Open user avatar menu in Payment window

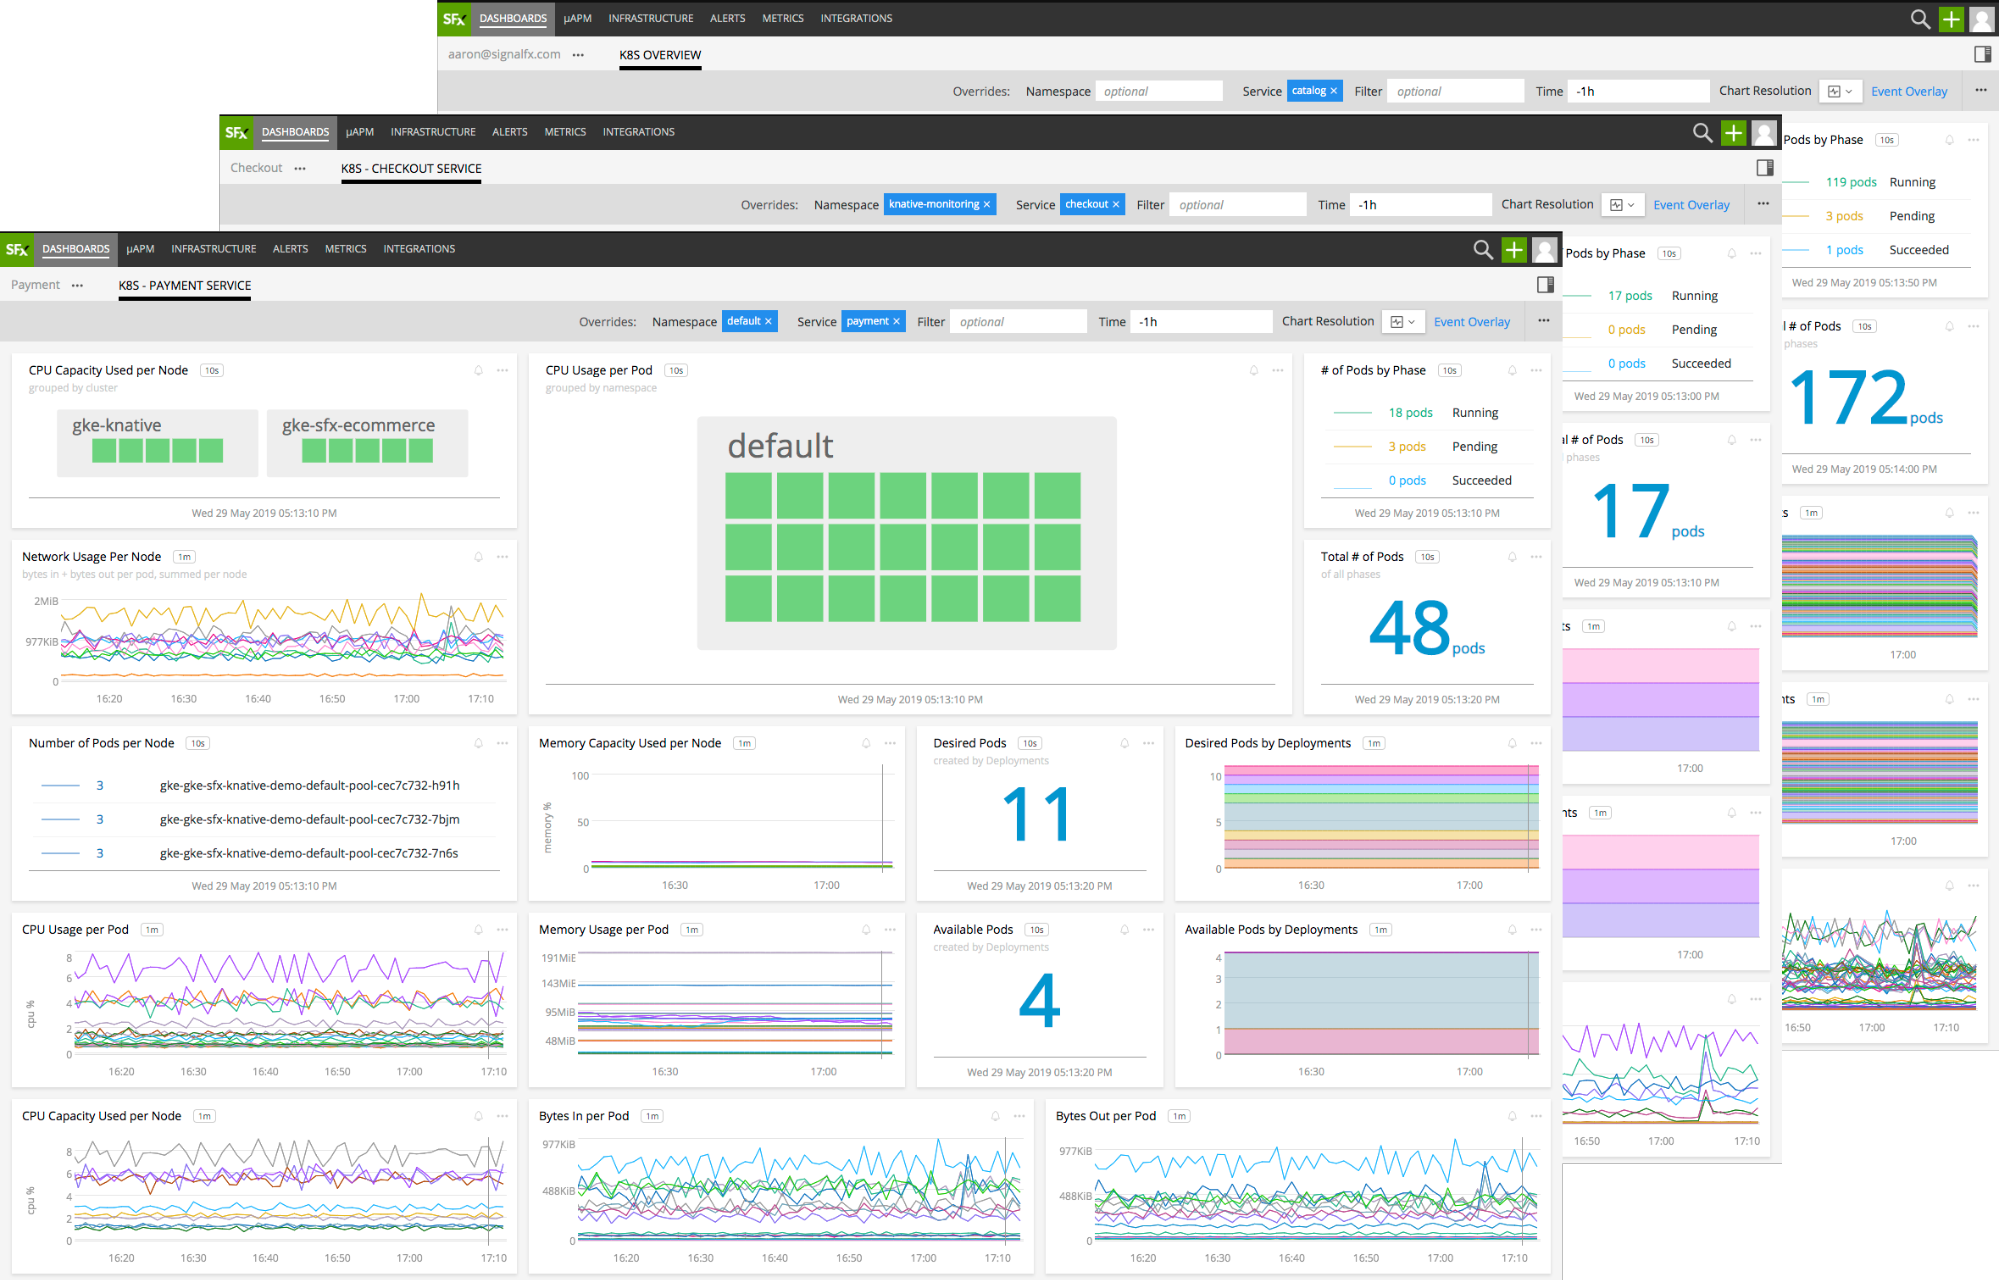click(1545, 249)
